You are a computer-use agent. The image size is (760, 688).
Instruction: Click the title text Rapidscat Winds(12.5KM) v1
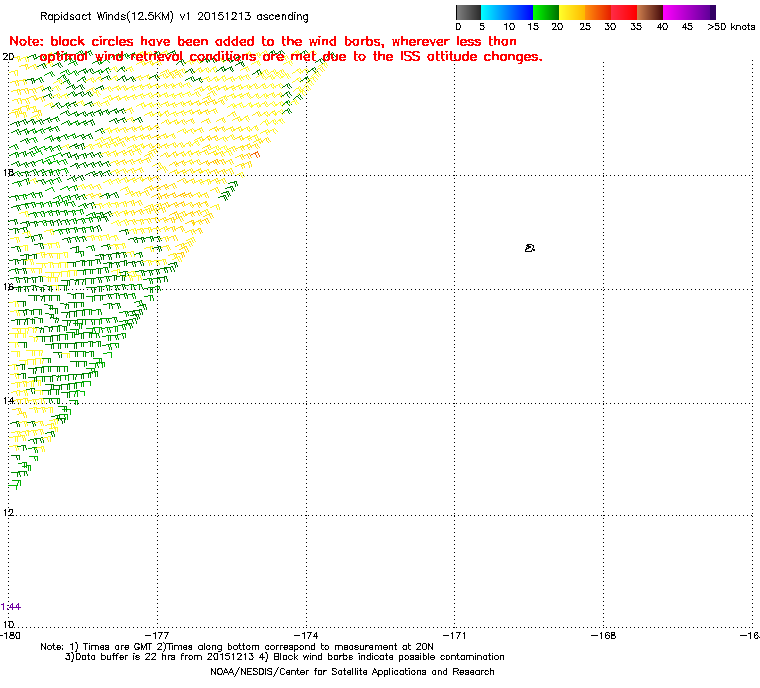point(116,16)
